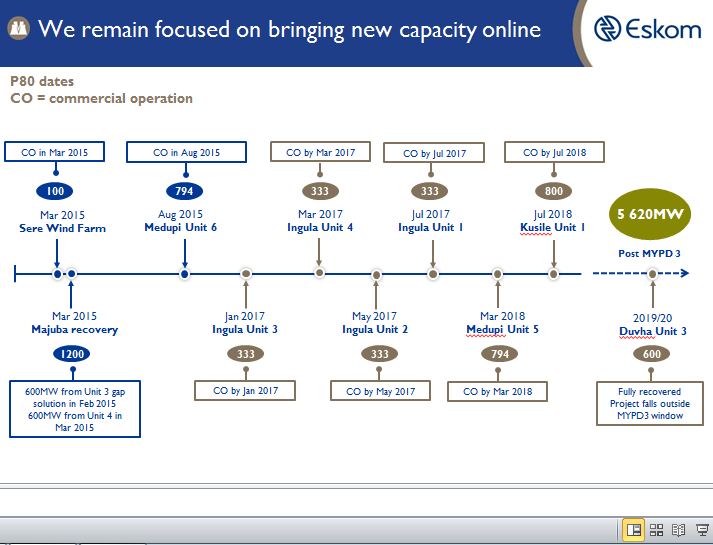Select the '333' oval above Ingula Unit 1
713x545 pixels.
(x=430, y=191)
